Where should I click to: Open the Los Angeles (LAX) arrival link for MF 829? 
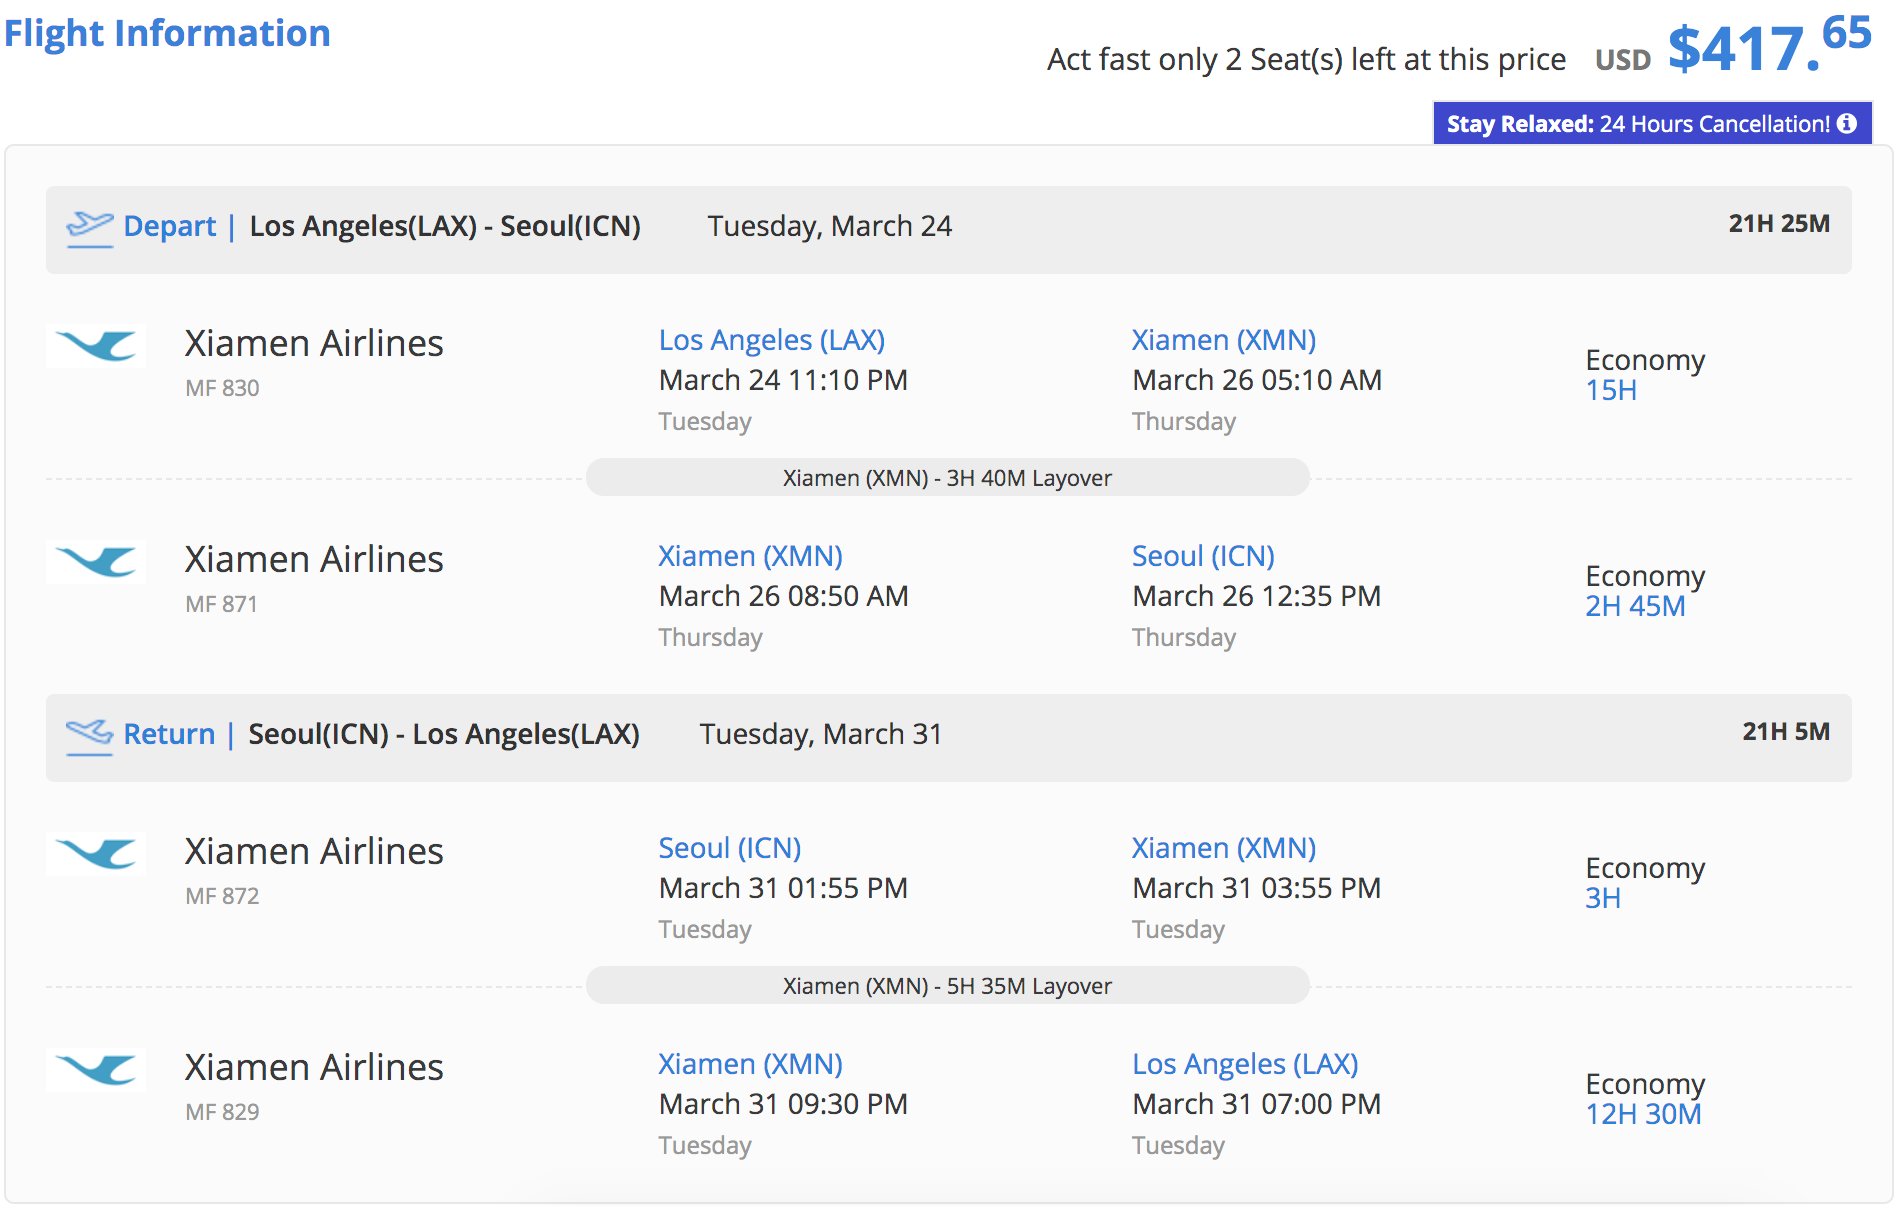(x=1244, y=1064)
